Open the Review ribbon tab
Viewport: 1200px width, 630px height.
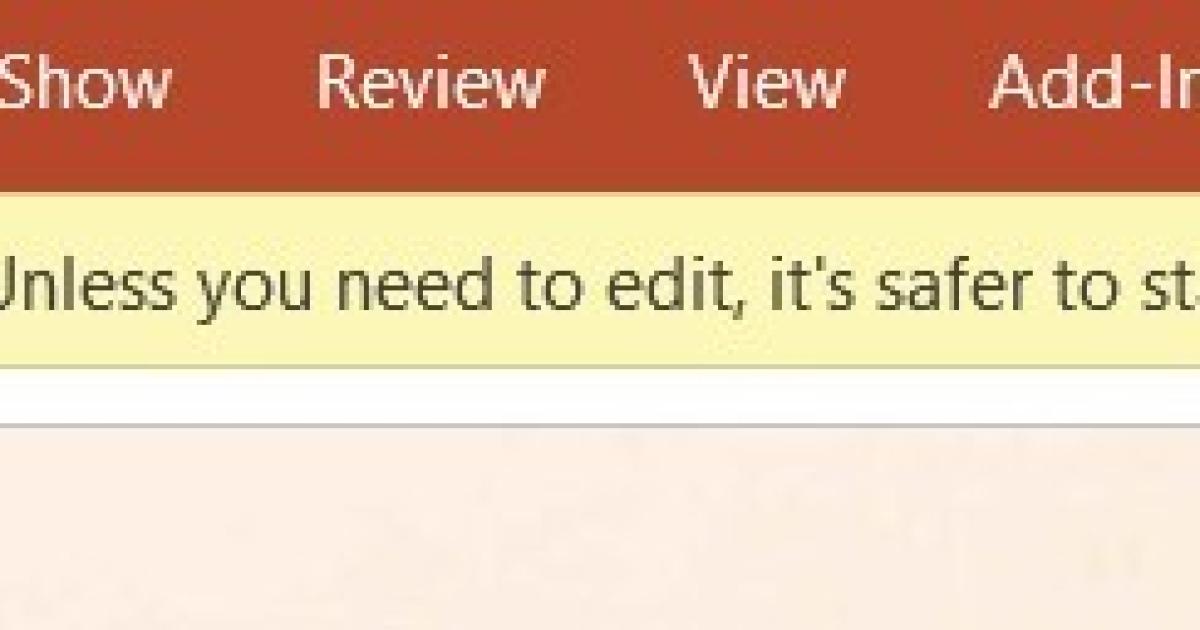click(431, 82)
